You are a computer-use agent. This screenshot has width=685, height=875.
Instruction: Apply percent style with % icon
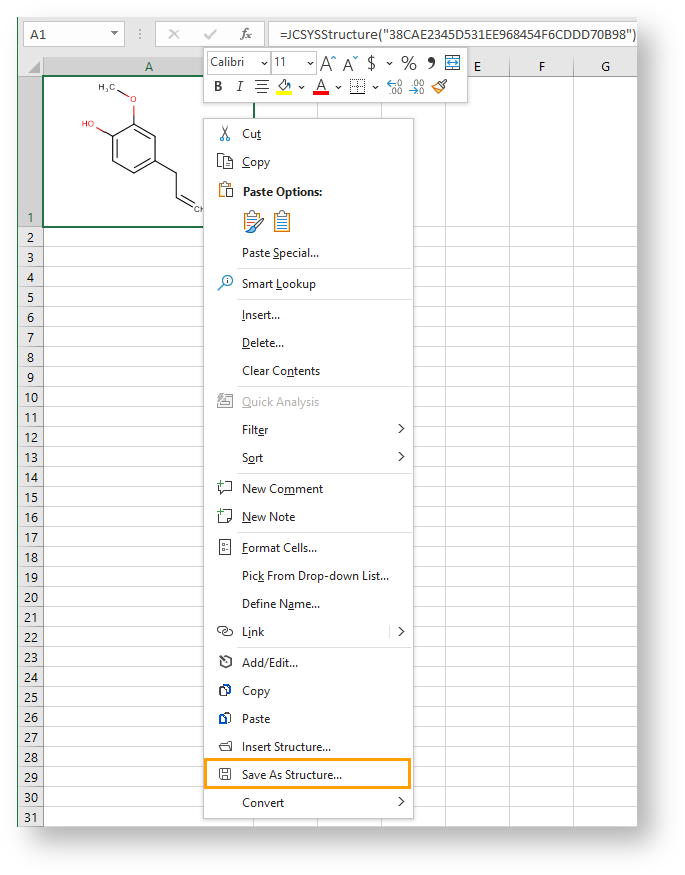tap(408, 63)
